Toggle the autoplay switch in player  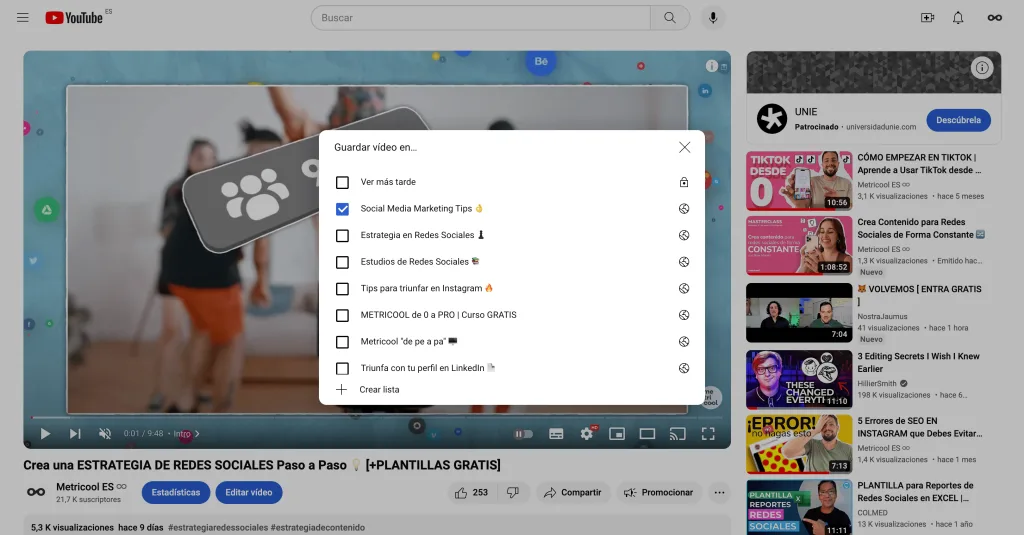click(x=523, y=434)
